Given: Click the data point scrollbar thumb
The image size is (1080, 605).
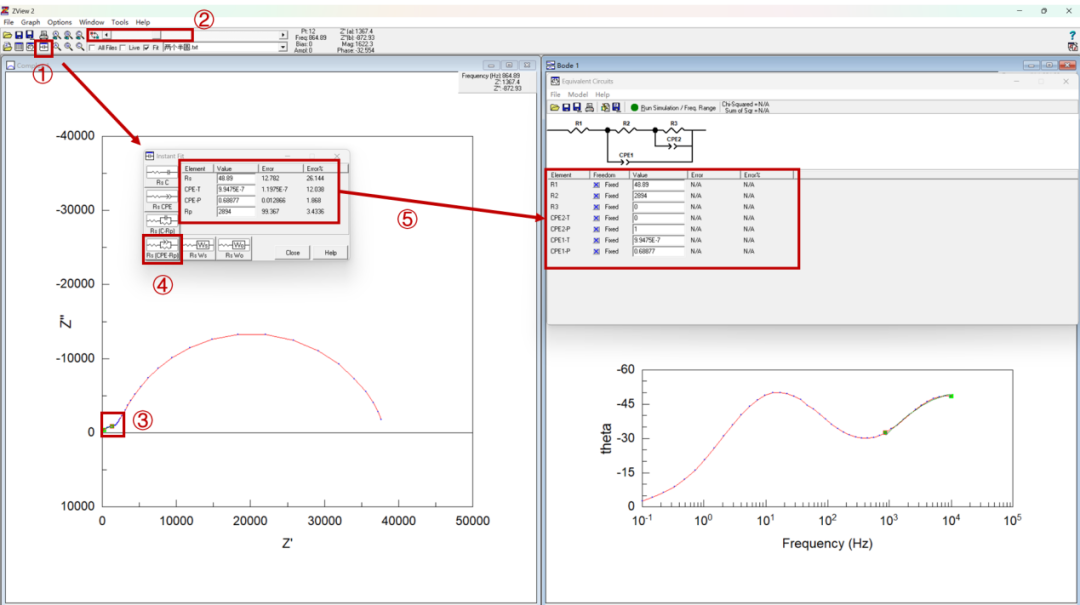Looking at the screenshot, I should [x=156, y=35].
